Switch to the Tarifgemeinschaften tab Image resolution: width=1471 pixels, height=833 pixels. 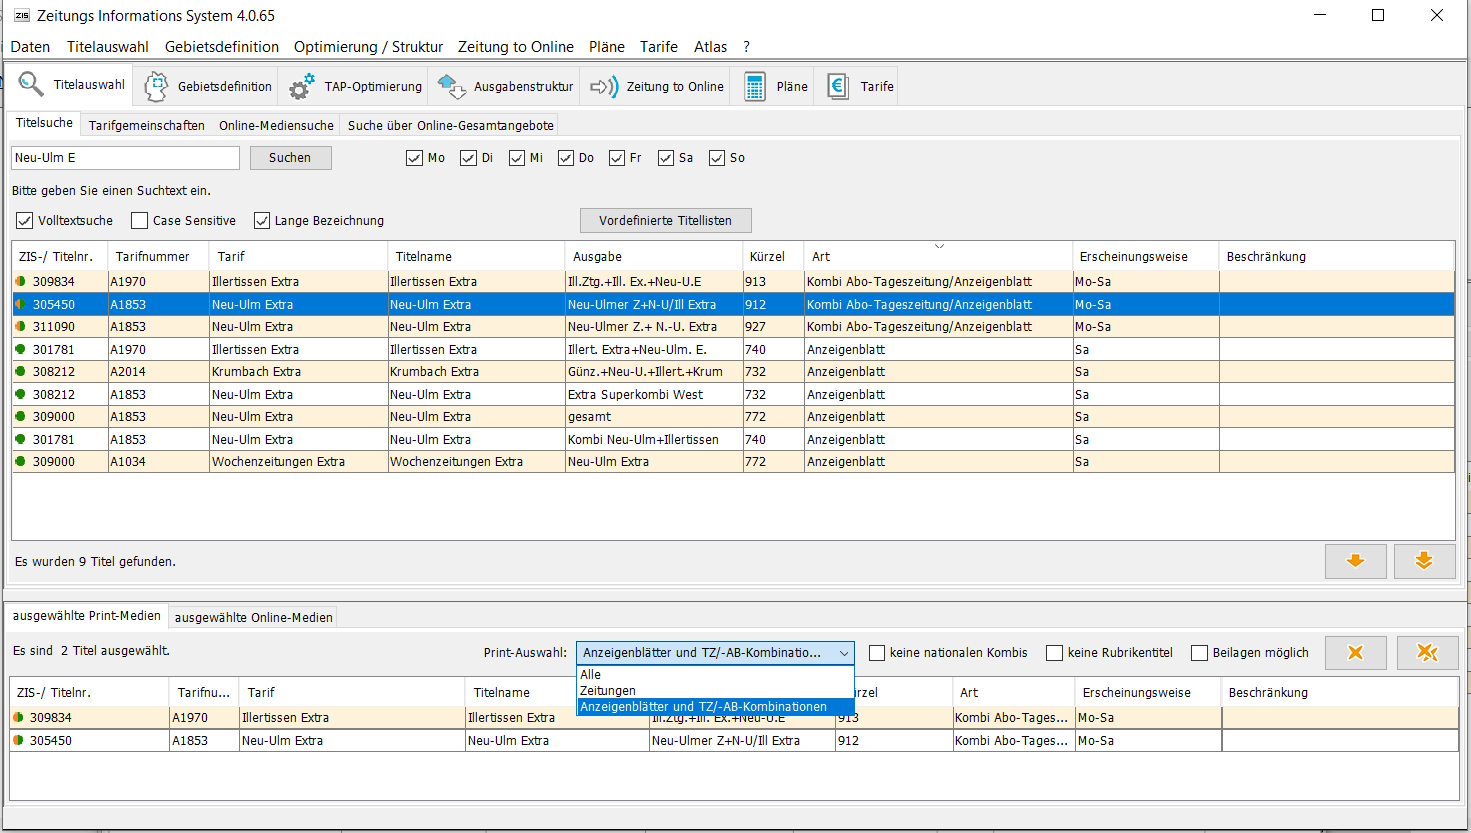[146, 125]
